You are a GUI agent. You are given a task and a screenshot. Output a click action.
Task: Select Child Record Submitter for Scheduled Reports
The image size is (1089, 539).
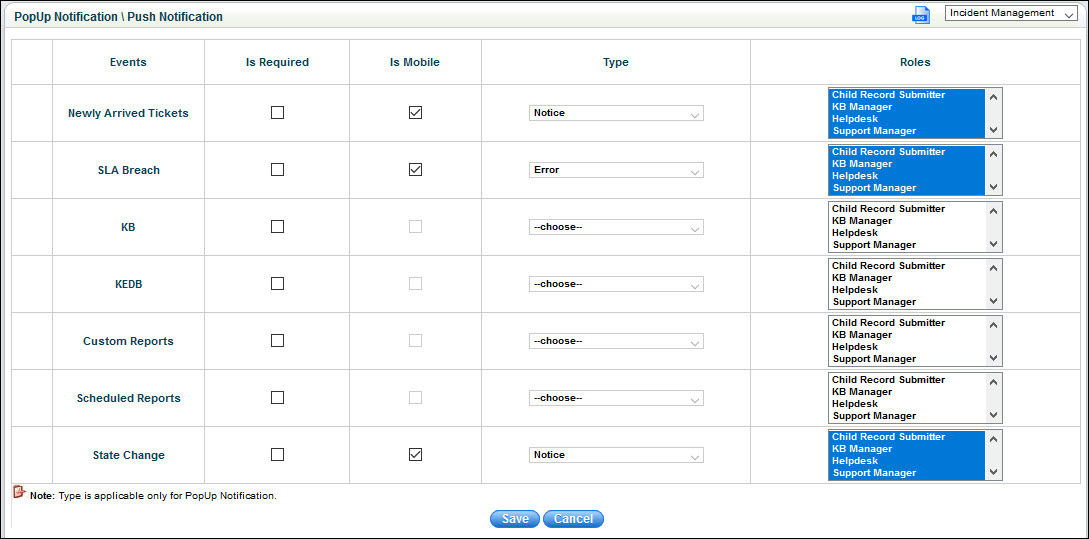pyautogui.click(x=907, y=379)
